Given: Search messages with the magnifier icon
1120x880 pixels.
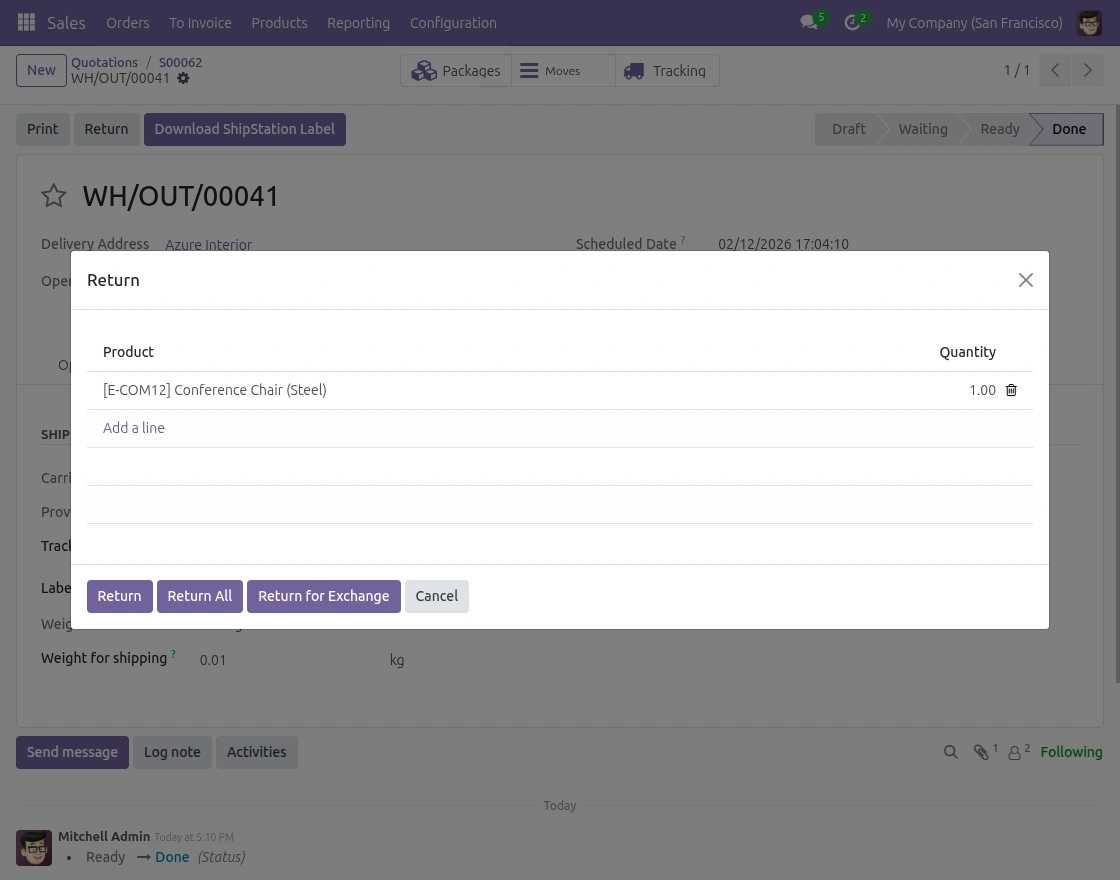Looking at the screenshot, I should 950,752.
